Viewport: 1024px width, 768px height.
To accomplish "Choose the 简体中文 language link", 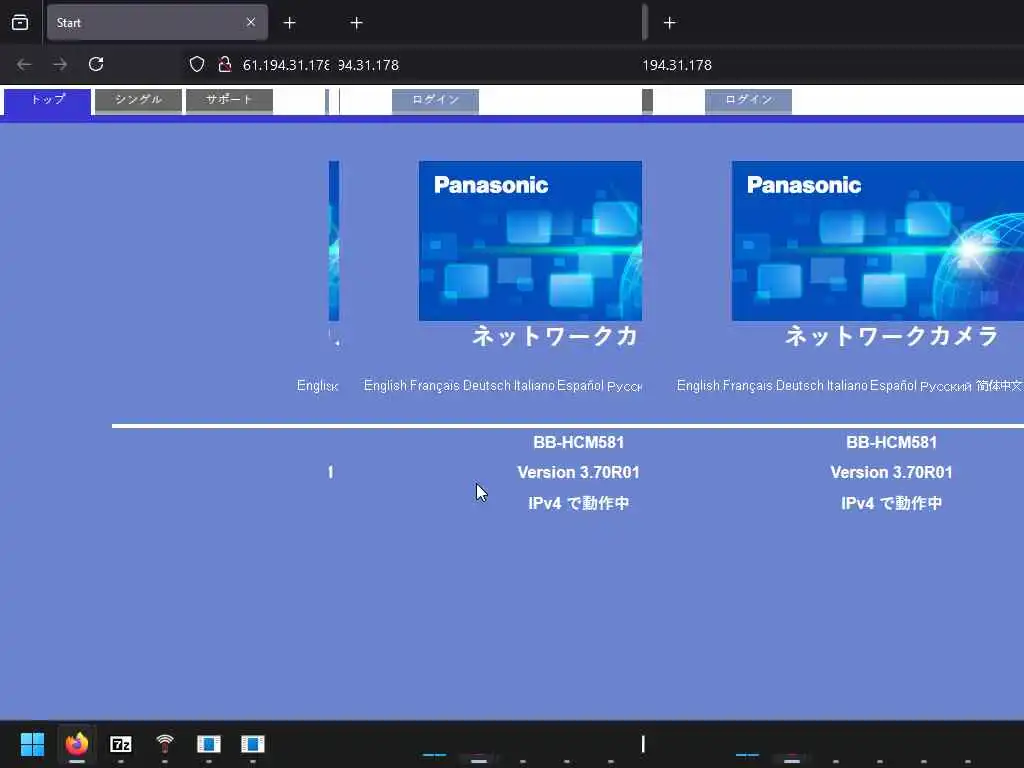I will pyautogui.click(x=999, y=386).
